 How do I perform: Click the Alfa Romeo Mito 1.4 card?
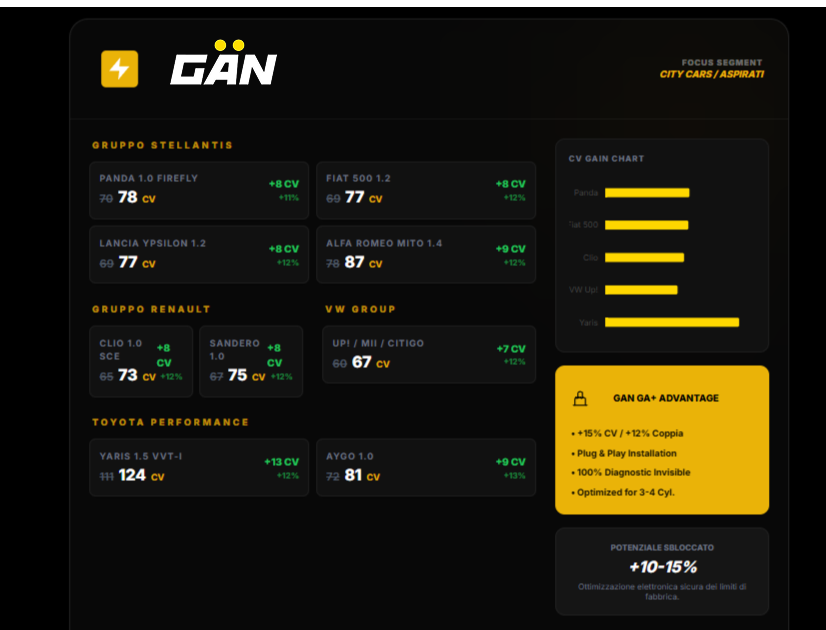[x=425, y=255]
